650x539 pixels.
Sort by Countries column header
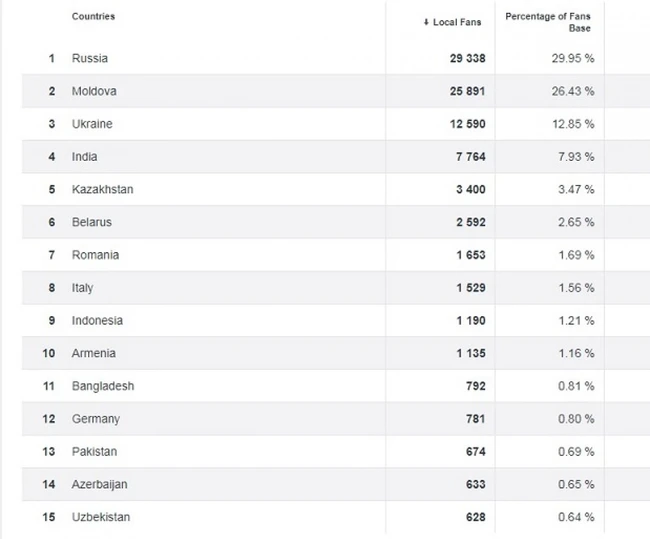coord(93,17)
